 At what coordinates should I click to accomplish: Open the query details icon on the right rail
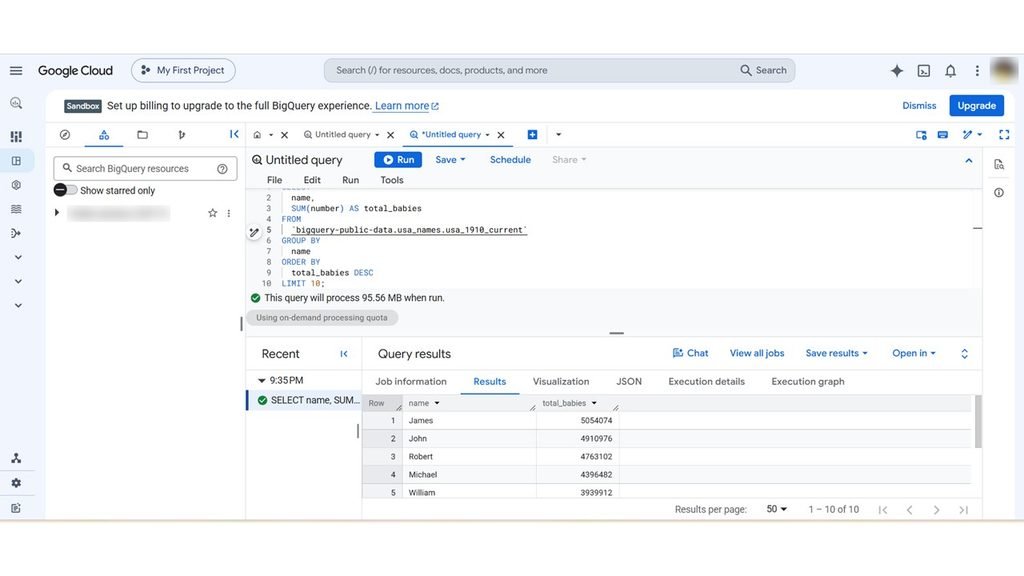[999, 165]
